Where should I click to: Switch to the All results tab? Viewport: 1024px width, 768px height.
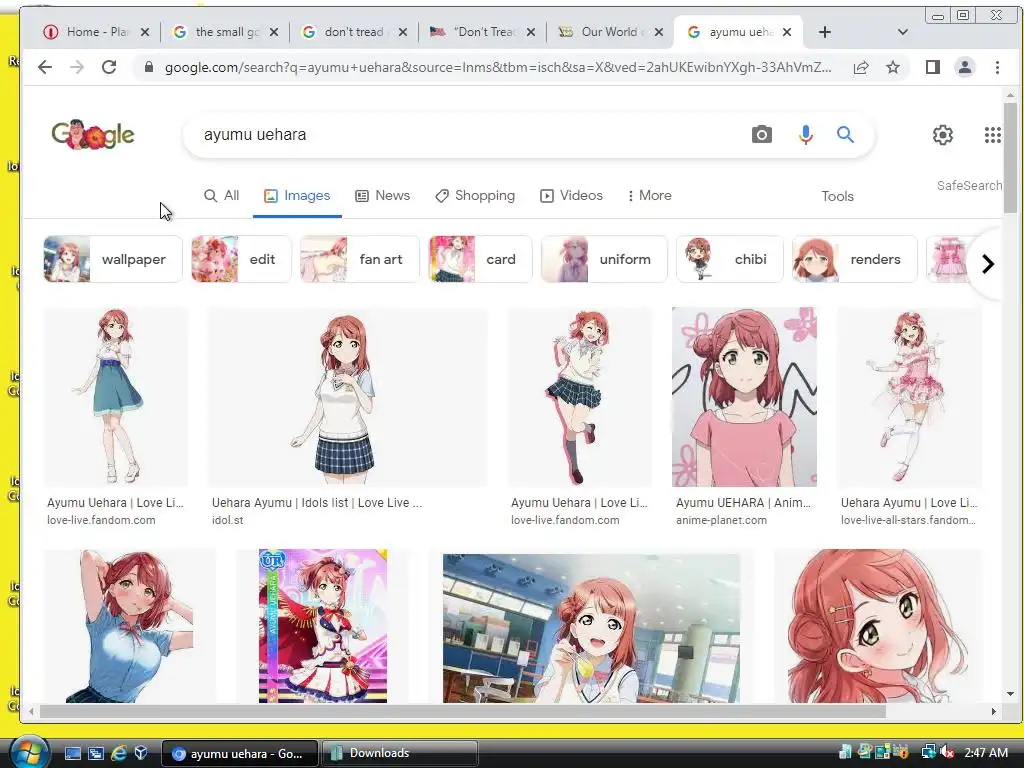(x=221, y=196)
